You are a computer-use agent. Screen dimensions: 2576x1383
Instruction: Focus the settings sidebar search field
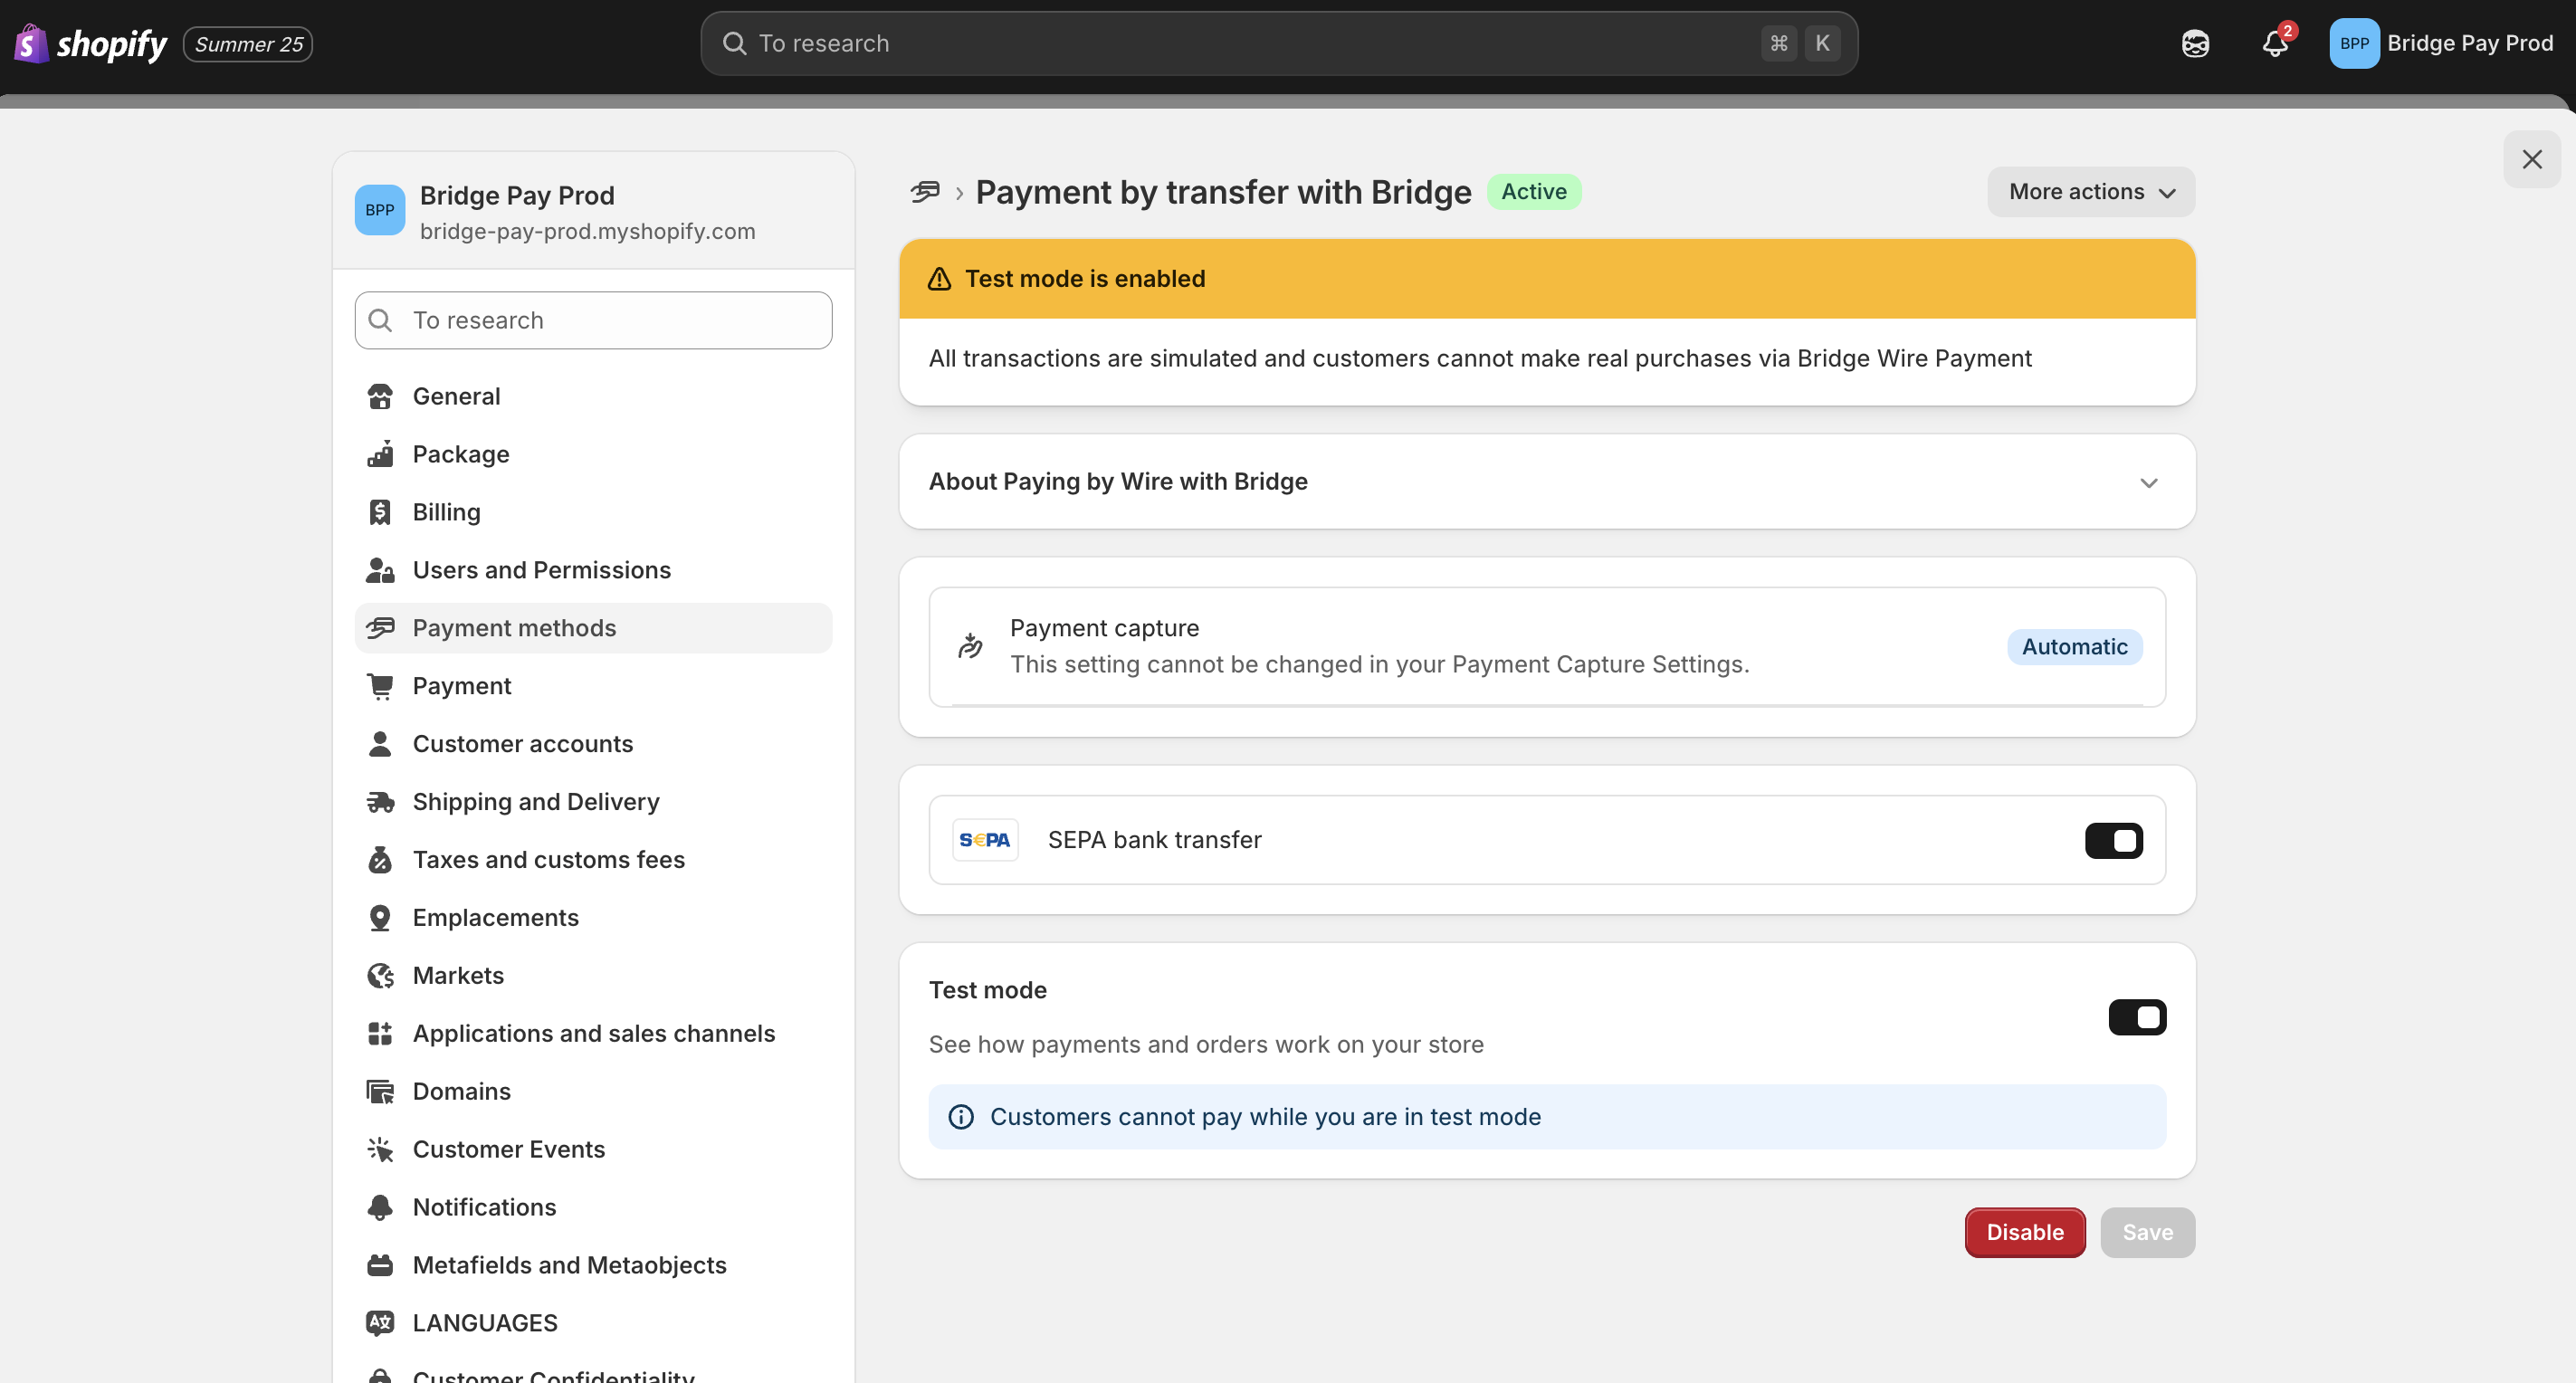coord(593,321)
